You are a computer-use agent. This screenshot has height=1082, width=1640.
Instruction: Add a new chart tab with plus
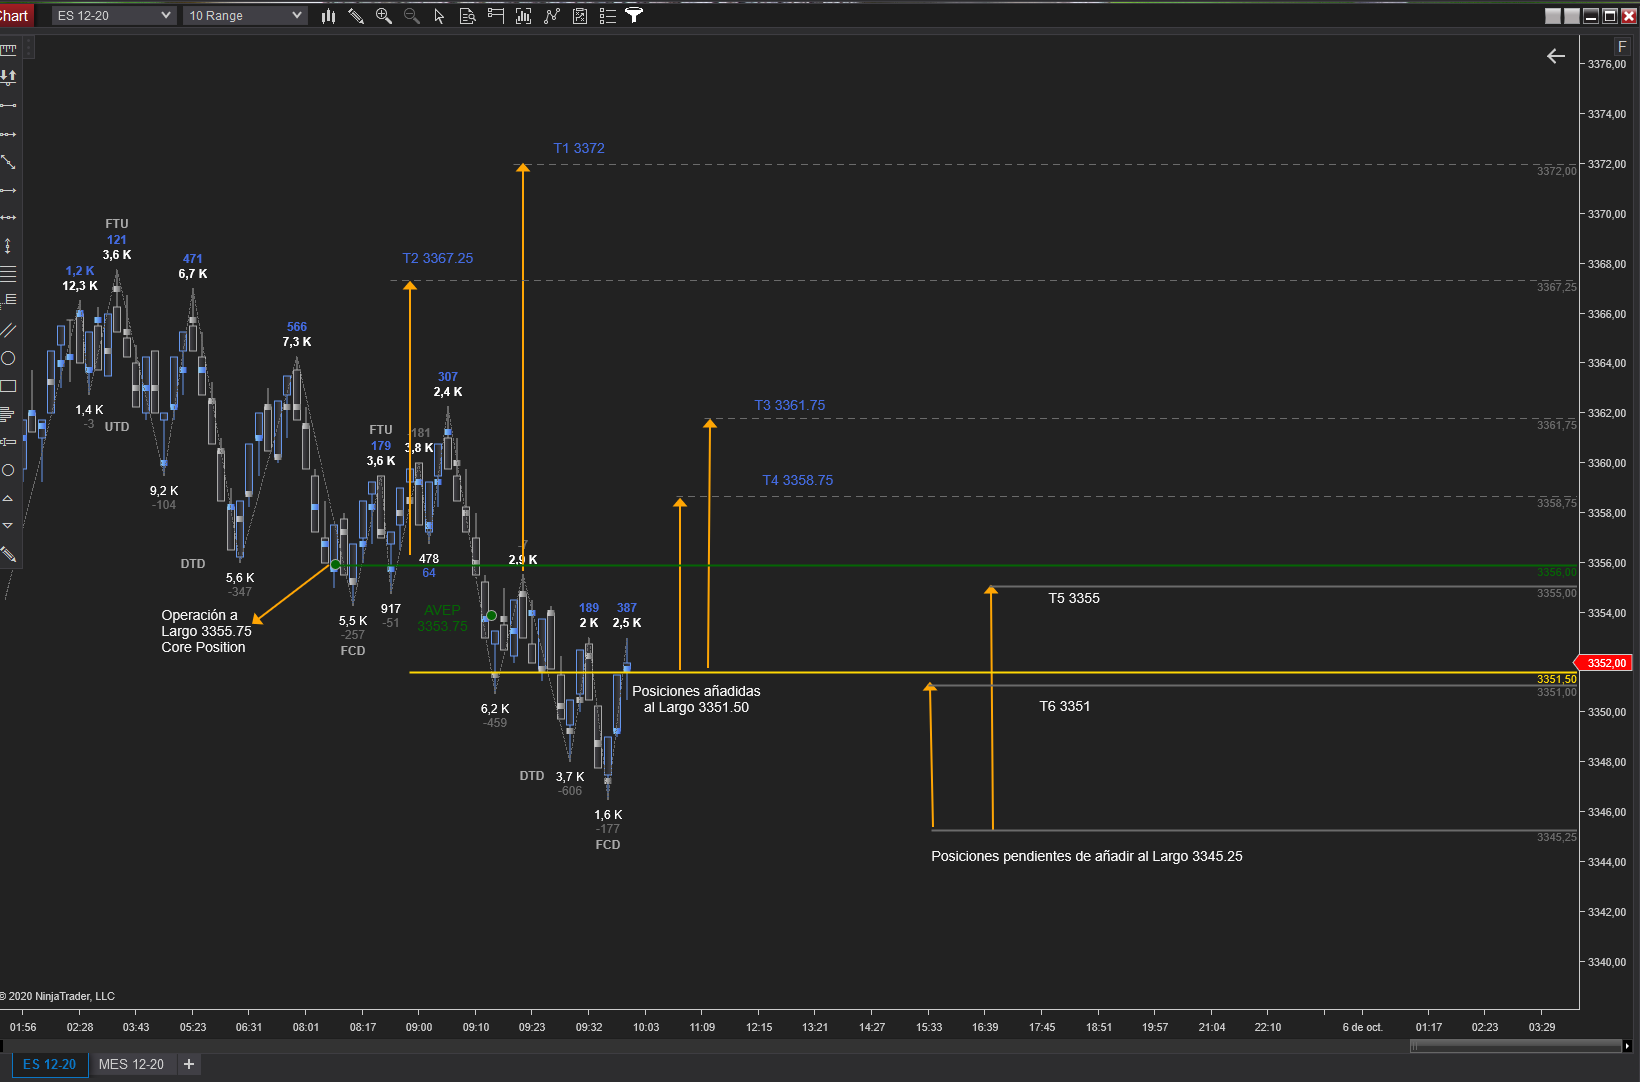(189, 1064)
